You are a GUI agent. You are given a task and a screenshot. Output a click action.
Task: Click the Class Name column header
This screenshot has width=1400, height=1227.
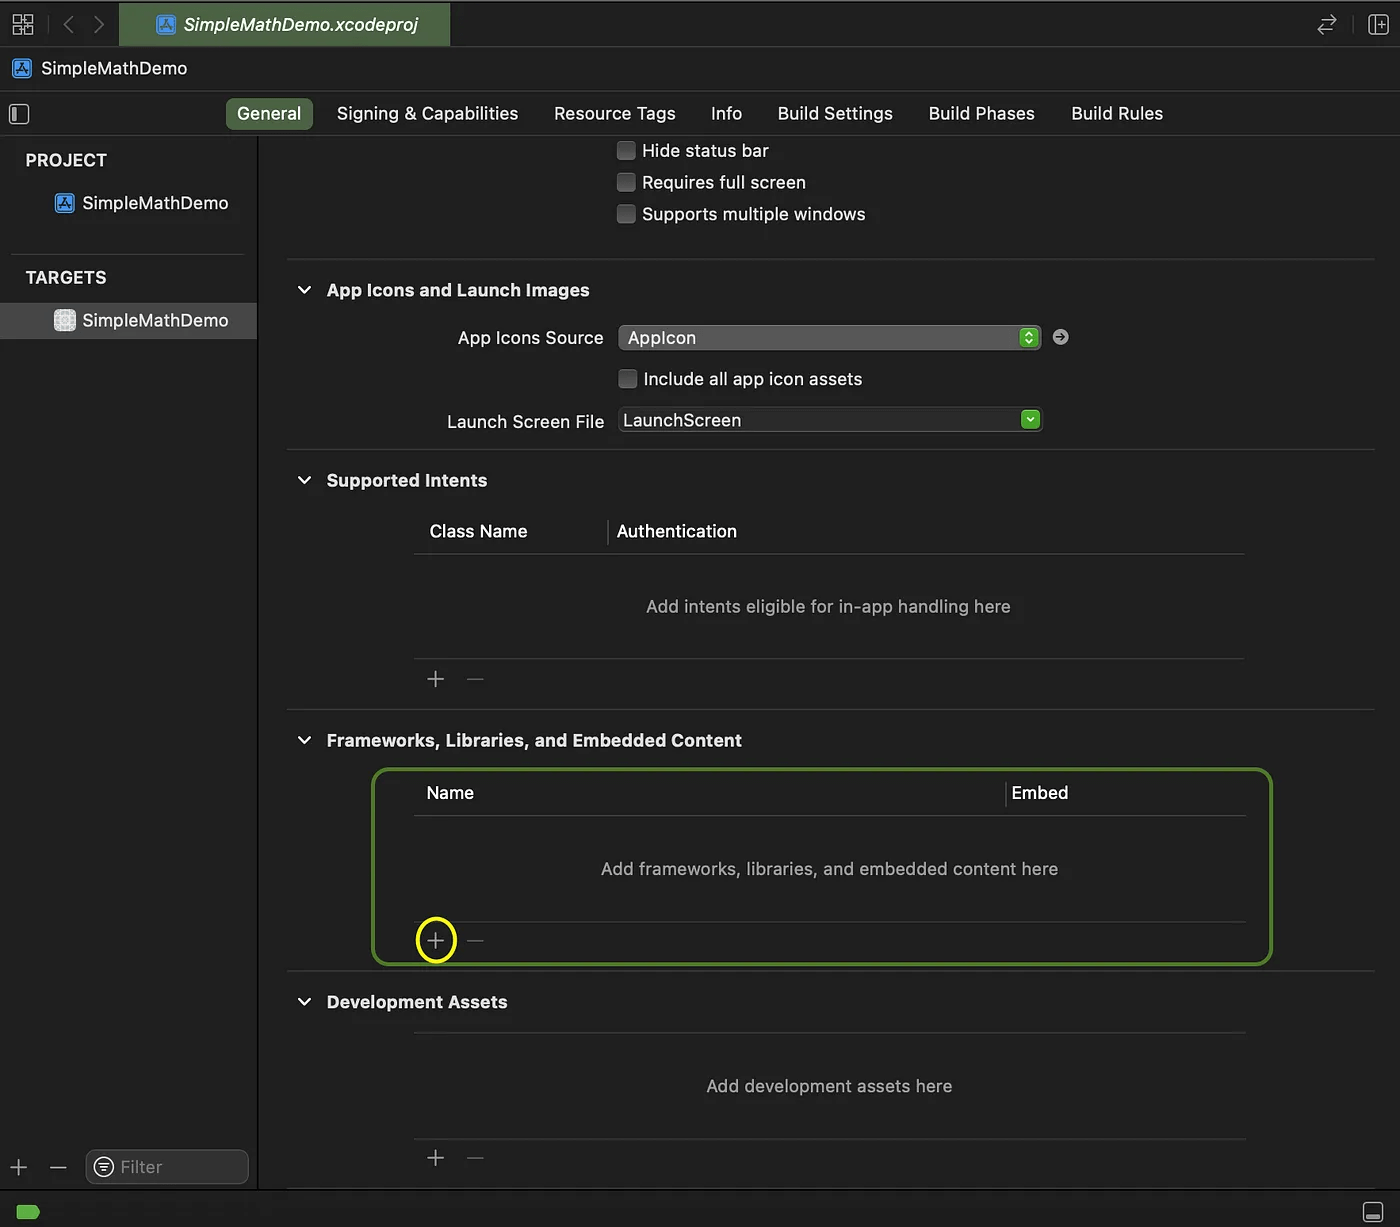(x=478, y=531)
